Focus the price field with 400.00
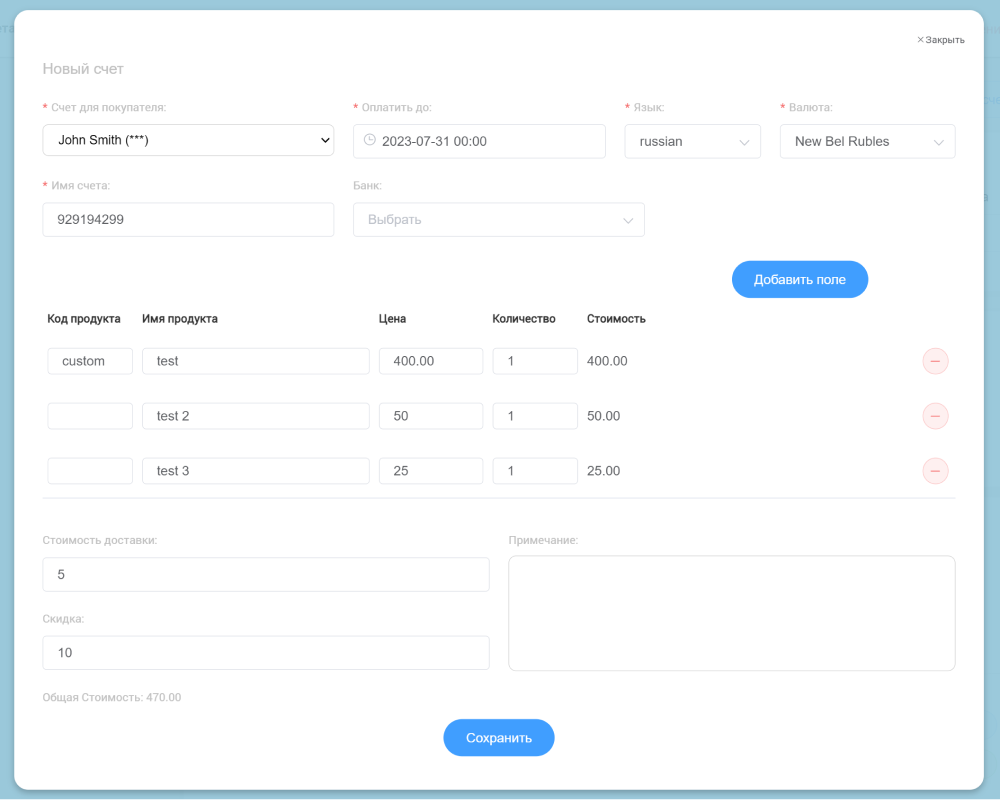Viewport: 1000px width, 800px height. 430,361
